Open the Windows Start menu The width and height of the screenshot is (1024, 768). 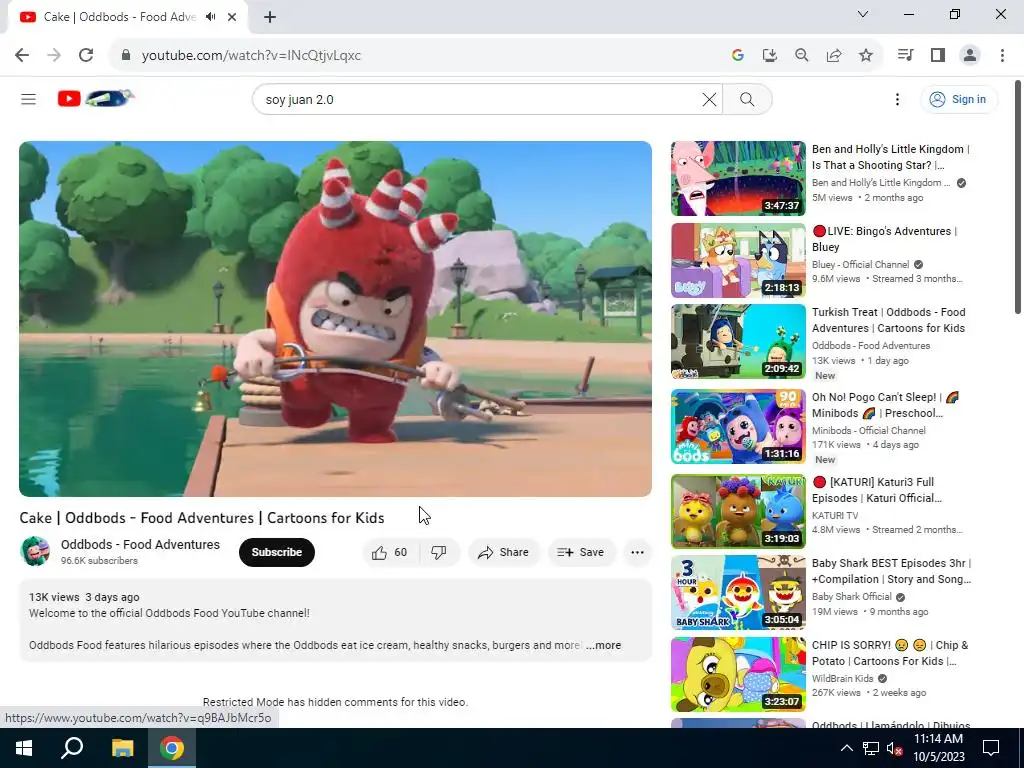[x=24, y=748]
